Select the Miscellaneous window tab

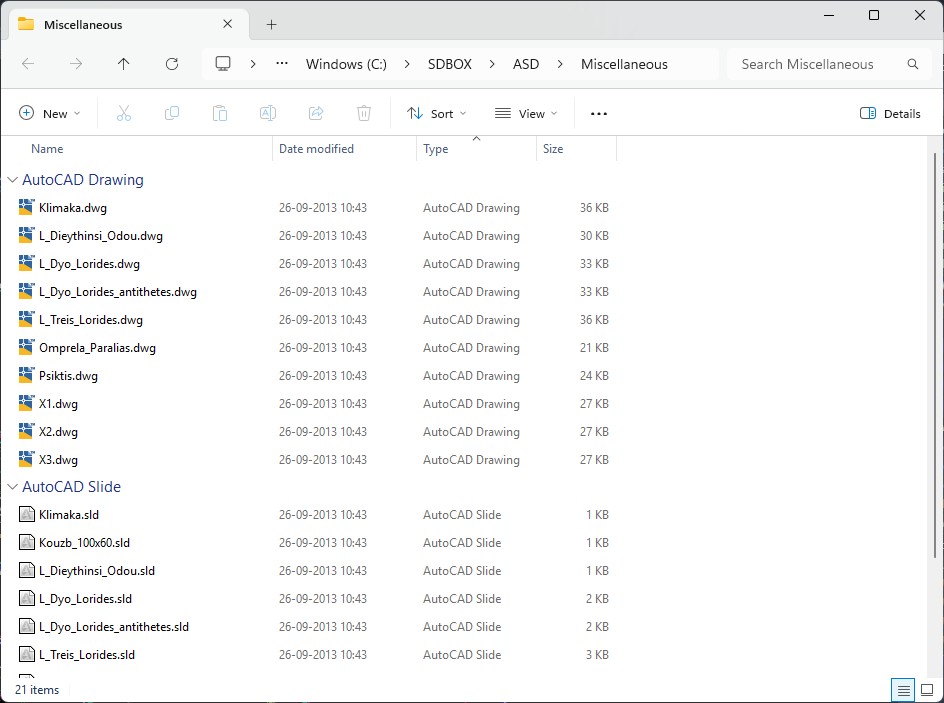(x=126, y=25)
